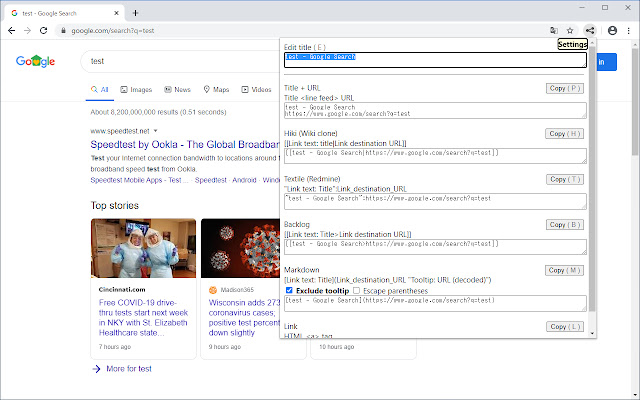Click the Edit title text field
640x400 pixels.
pos(434,58)
